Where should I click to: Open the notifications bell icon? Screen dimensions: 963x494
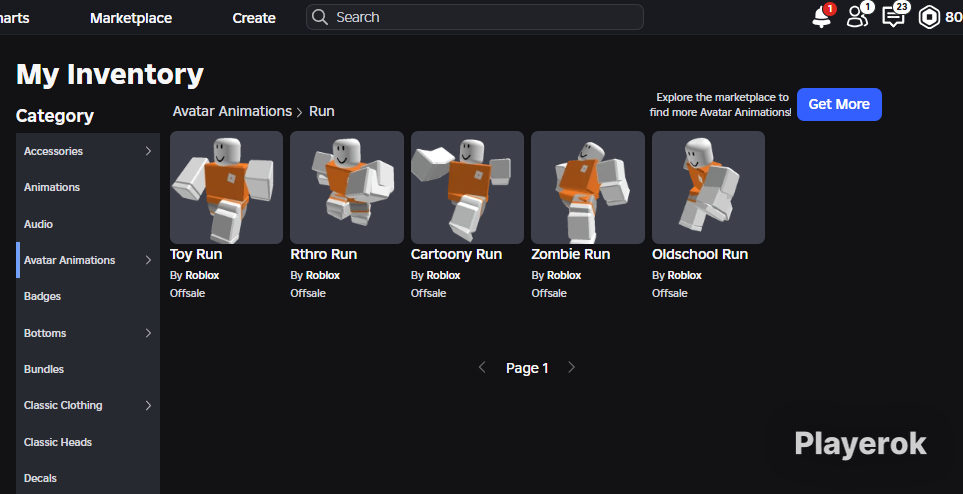(821, 17)
